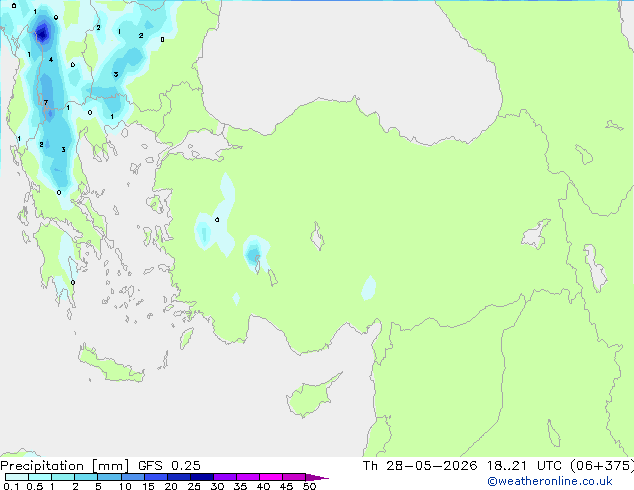Click the legend arrow tip beyond 50
The height and width of the screenshot is (490, 634).
pyautogui.click(x=317, y=477)
